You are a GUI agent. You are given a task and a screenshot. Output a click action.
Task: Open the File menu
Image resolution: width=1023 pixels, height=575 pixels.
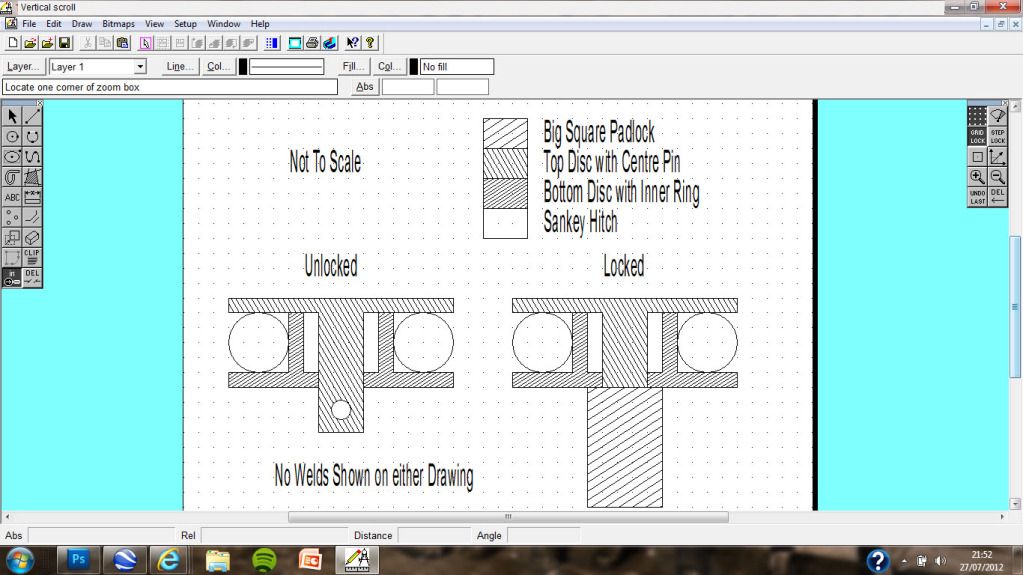[29, 23]
